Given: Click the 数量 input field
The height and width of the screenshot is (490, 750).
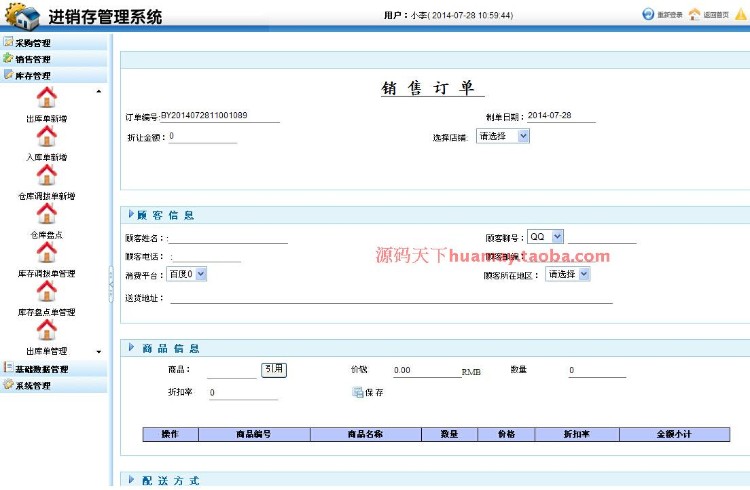Looking at the screenshot, I should click(x=597, y=371).
